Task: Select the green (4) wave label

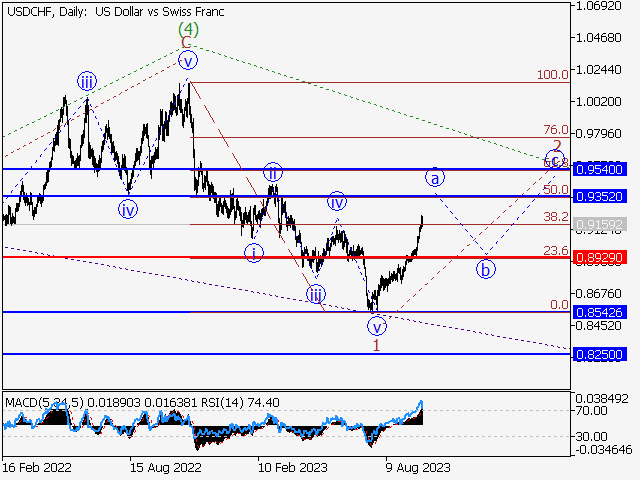Action: point(189,29)
